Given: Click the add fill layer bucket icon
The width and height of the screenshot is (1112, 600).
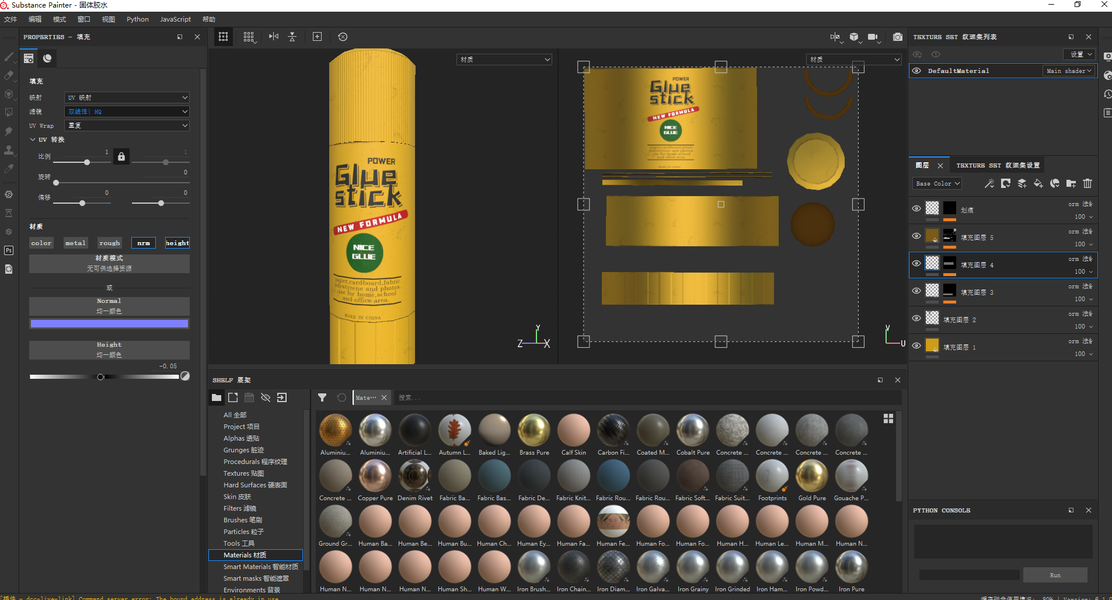Looking at the screenshot, I should (1038, 183).
